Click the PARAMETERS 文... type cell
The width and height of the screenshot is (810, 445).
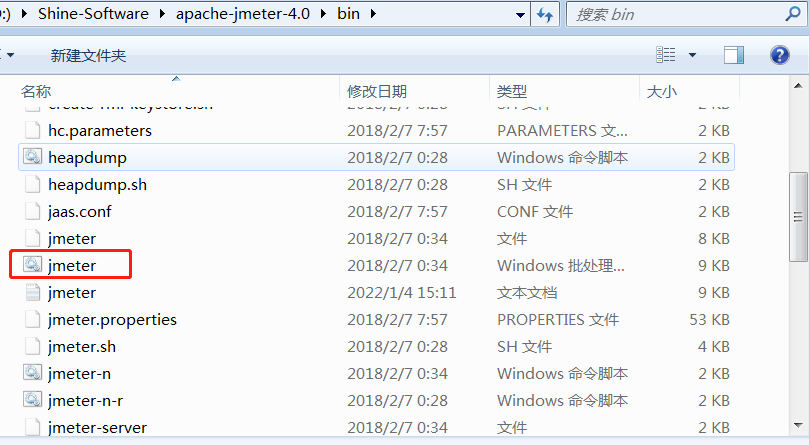click(562, 130)
